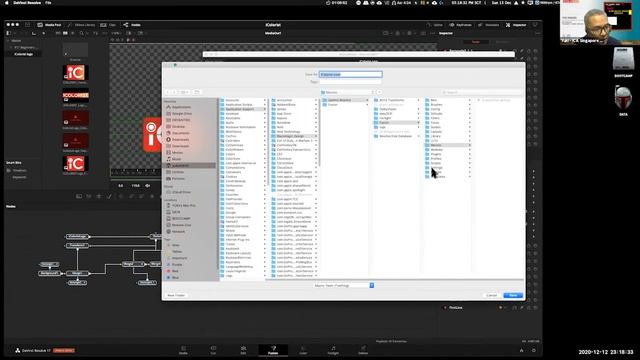Open the Media page at the bottom
640x360 pixels.
point(183,350)
